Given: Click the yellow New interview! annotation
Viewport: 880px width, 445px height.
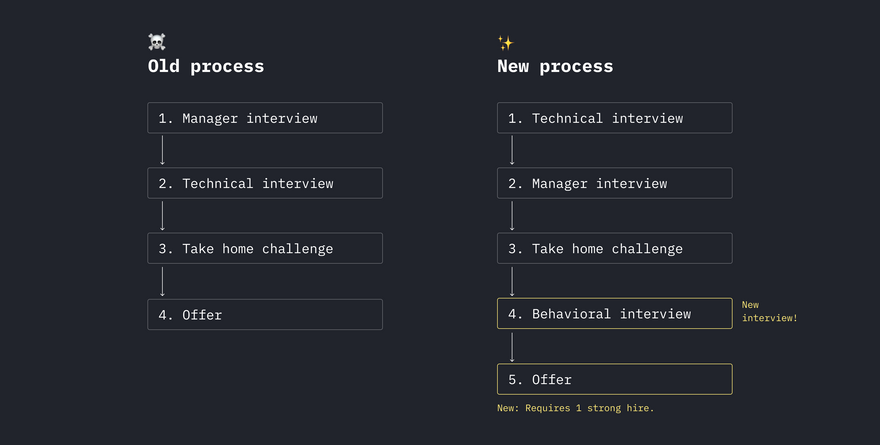Looking at the screenshot, I should click(769, 311).
